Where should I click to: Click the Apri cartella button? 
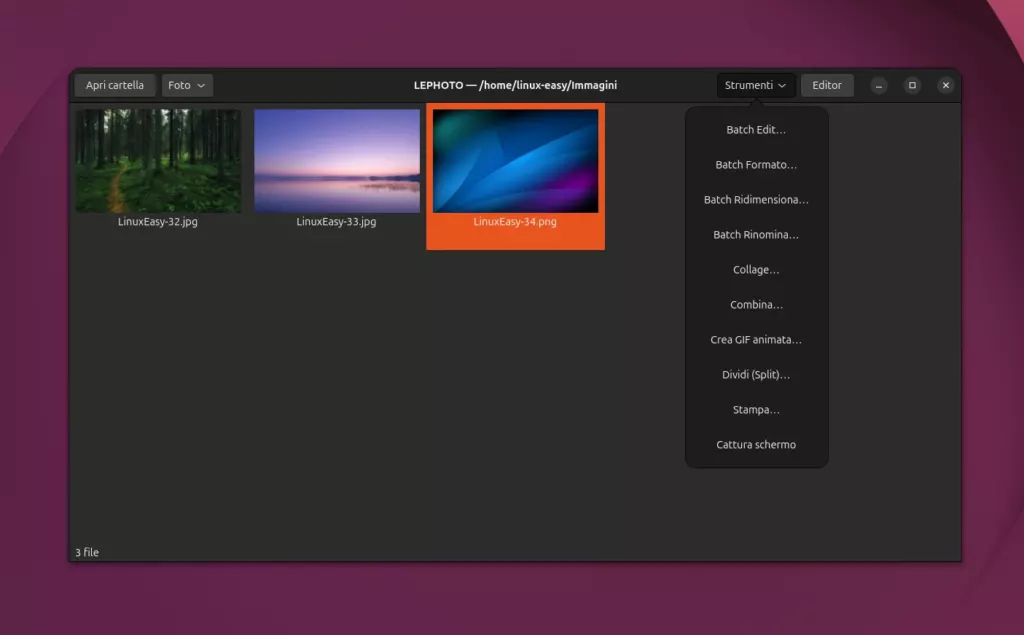coord(114,85)
